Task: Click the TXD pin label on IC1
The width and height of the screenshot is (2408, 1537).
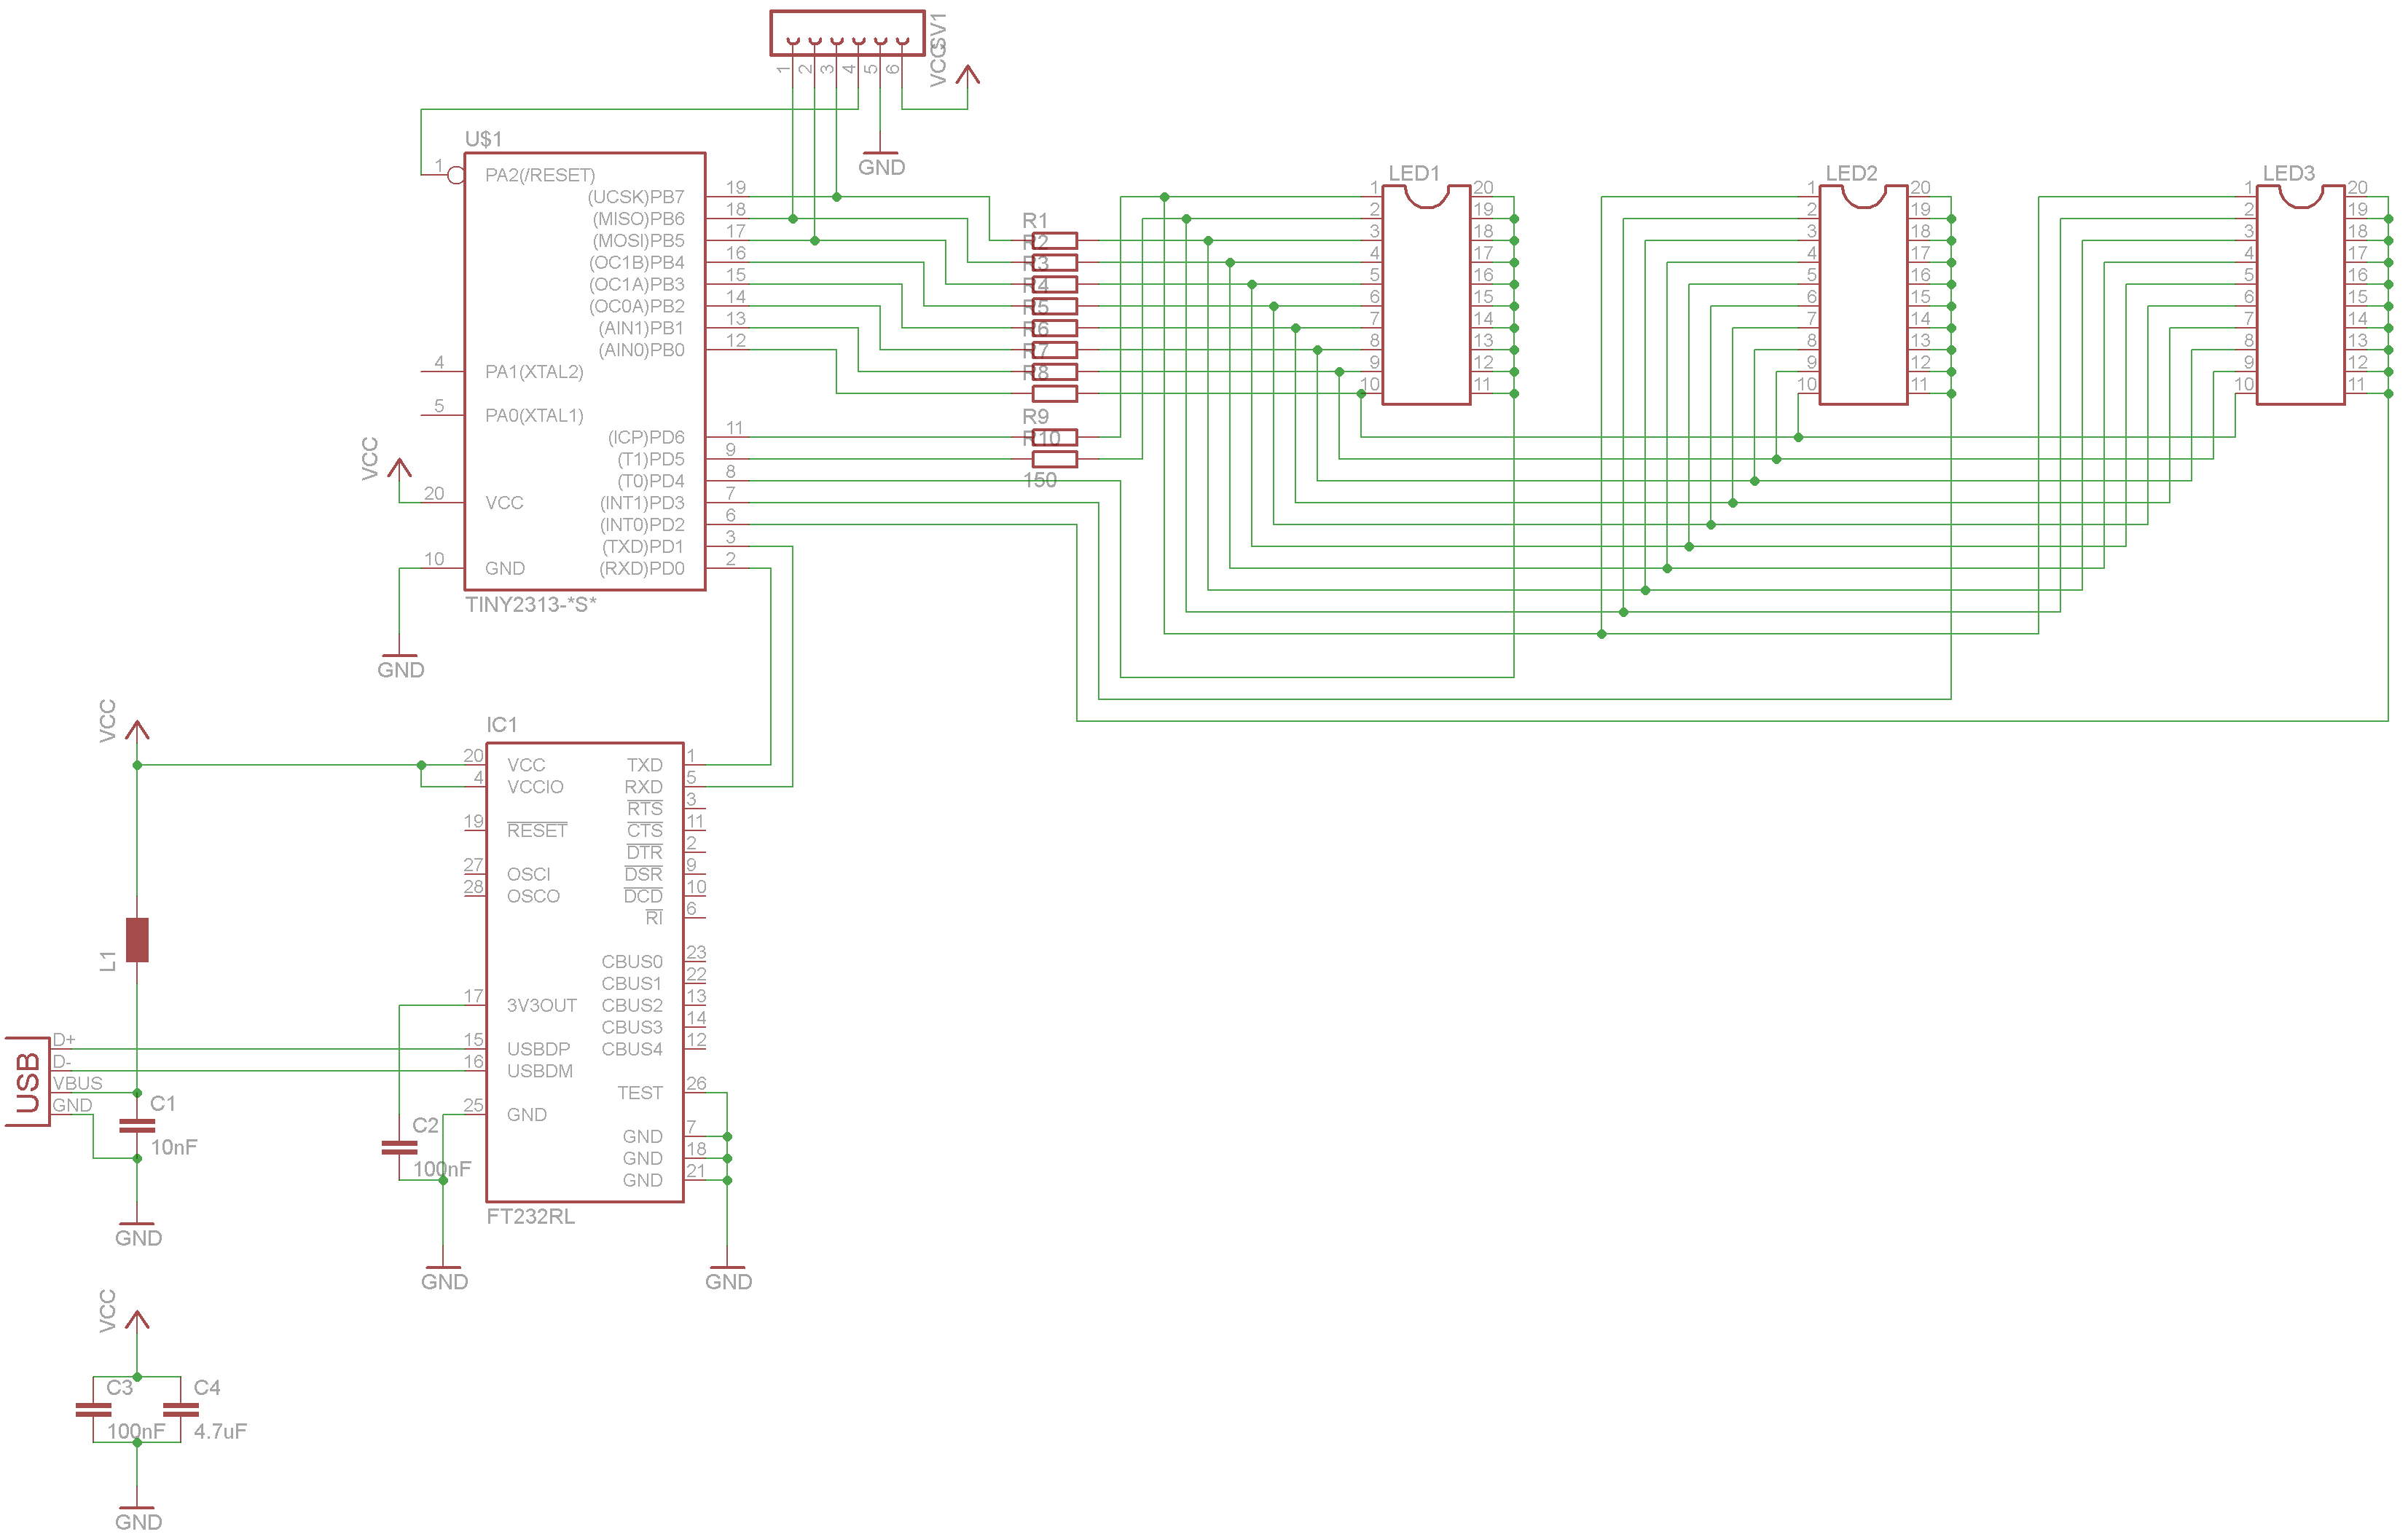Action: [644, 765]
